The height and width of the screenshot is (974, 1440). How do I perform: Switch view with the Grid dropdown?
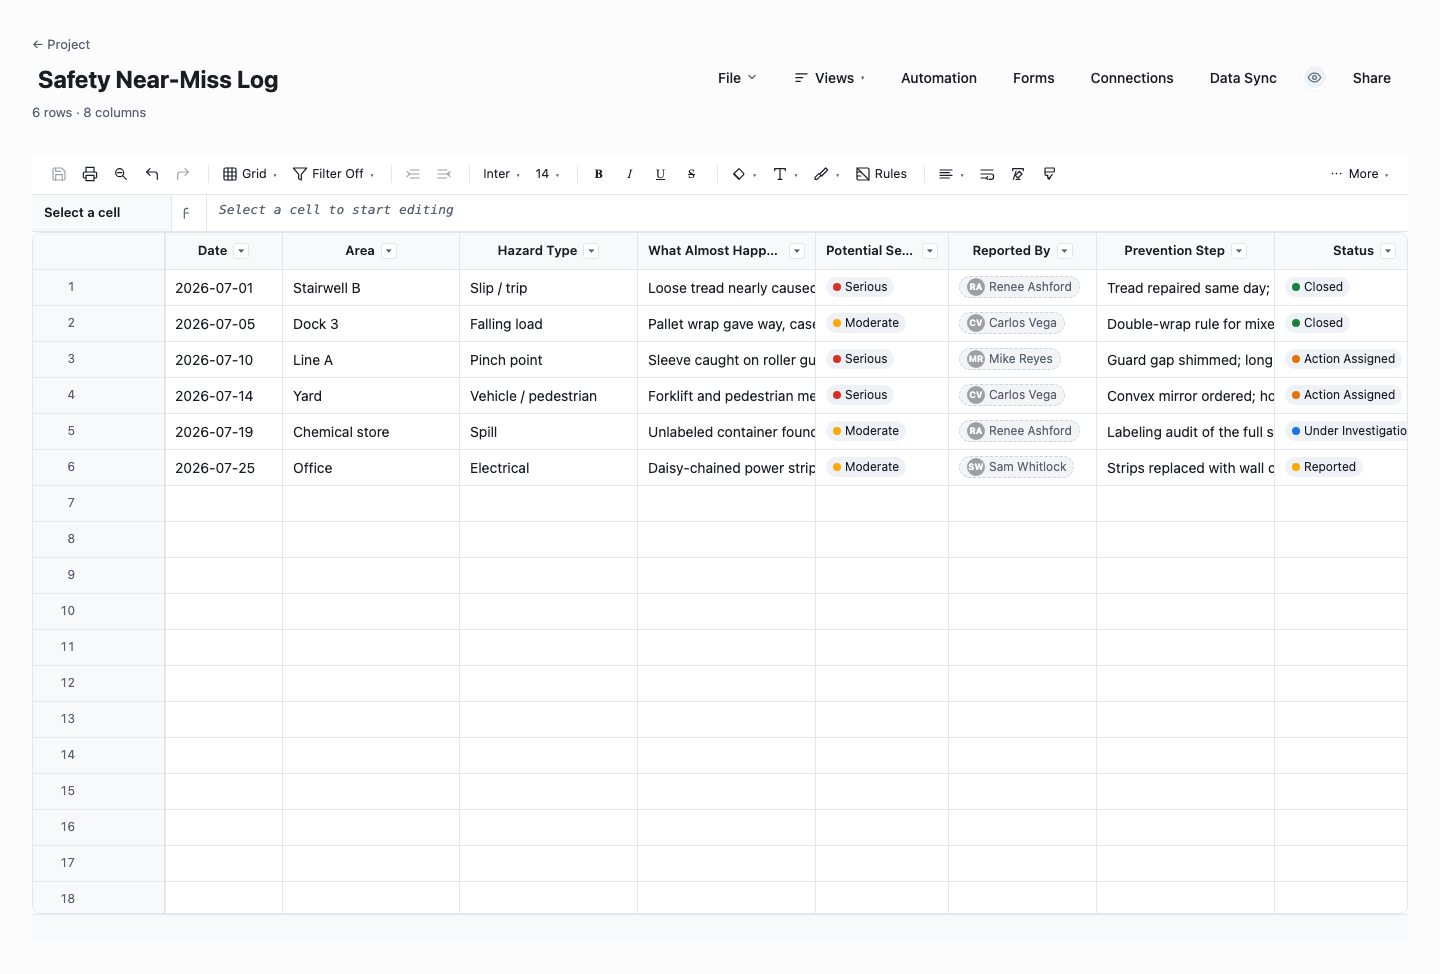tap(249, 174)
